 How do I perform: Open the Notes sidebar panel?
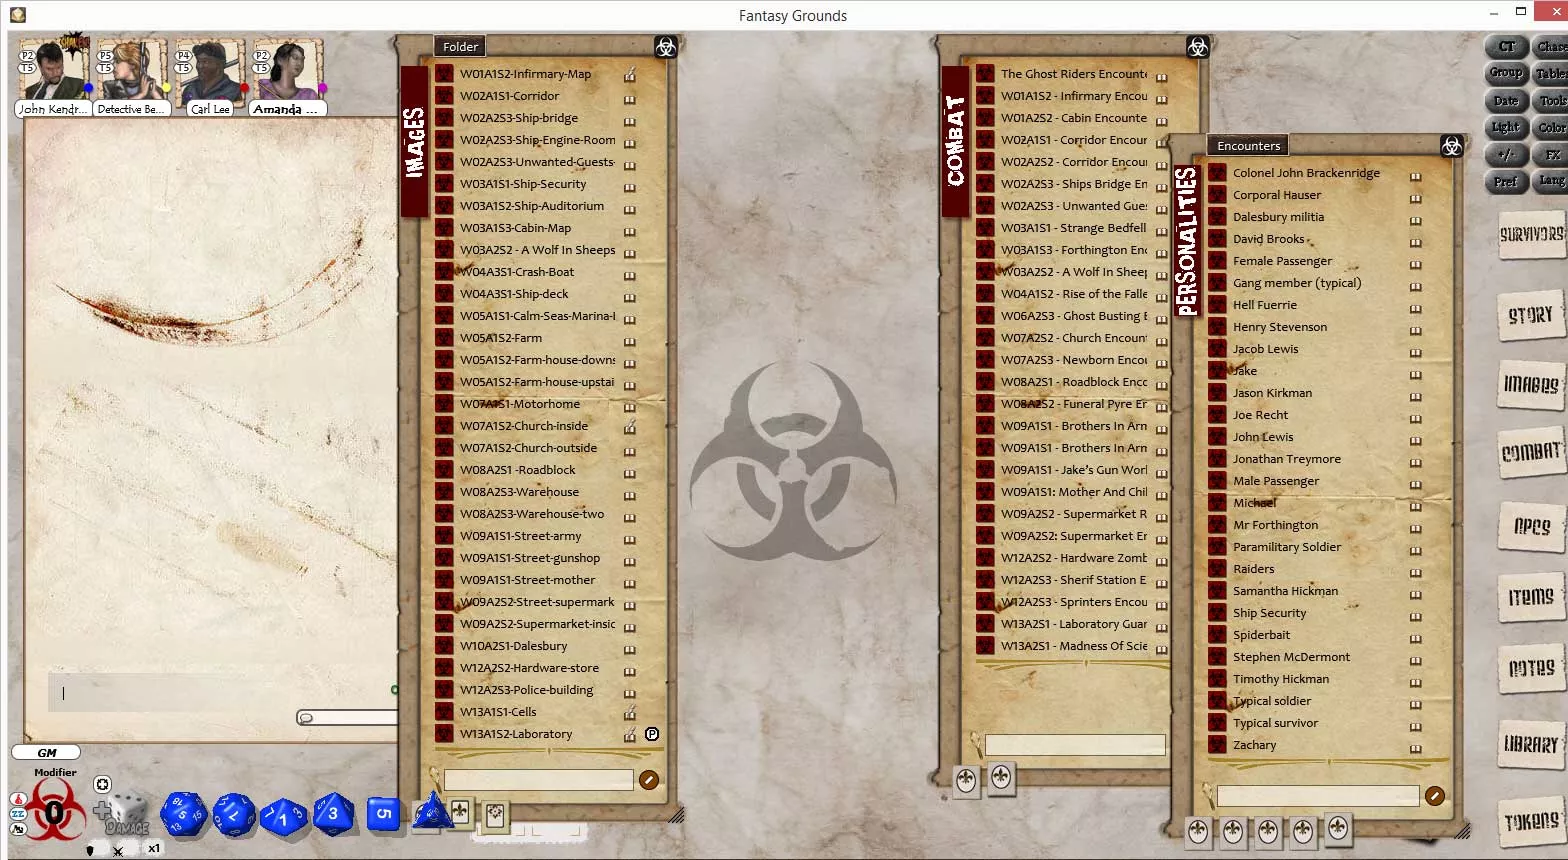click(1531, 668)
